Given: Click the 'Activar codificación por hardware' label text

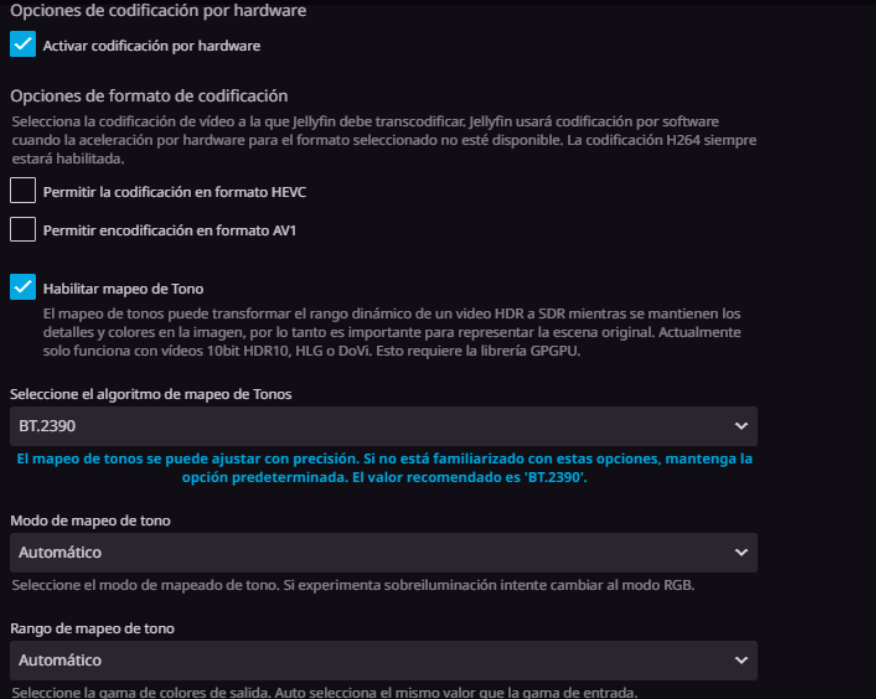Looking at the screenshot, I should pyautogui.click(x=151, y=46).
